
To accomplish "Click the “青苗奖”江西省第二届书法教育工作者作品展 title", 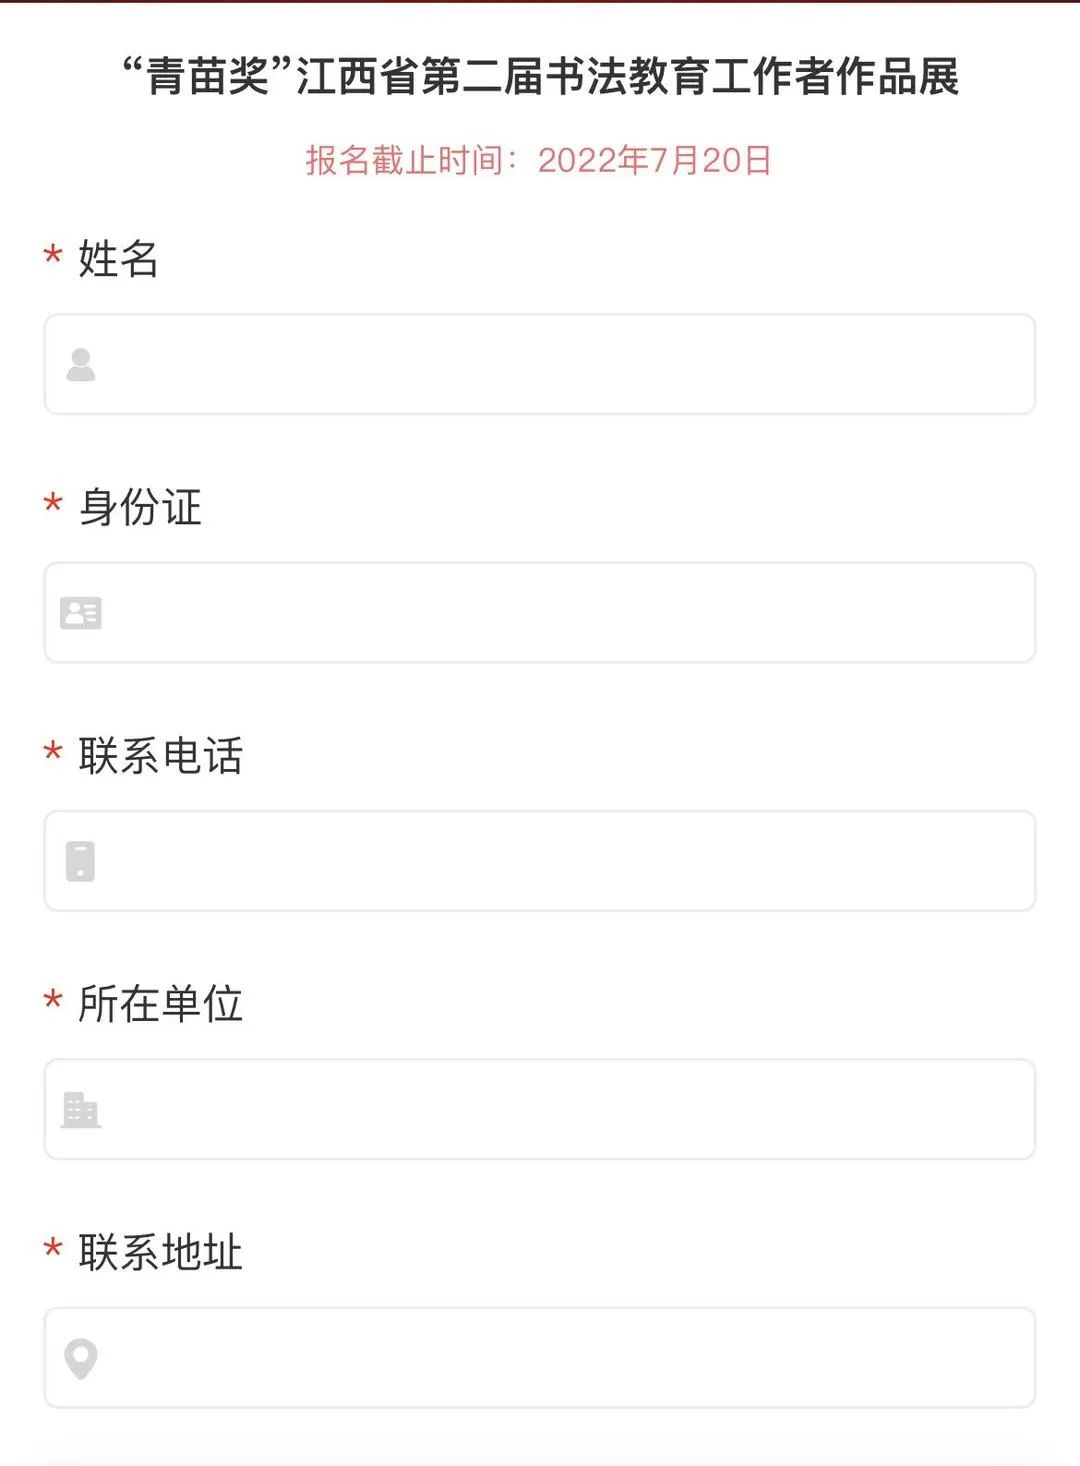I will 540,77.
